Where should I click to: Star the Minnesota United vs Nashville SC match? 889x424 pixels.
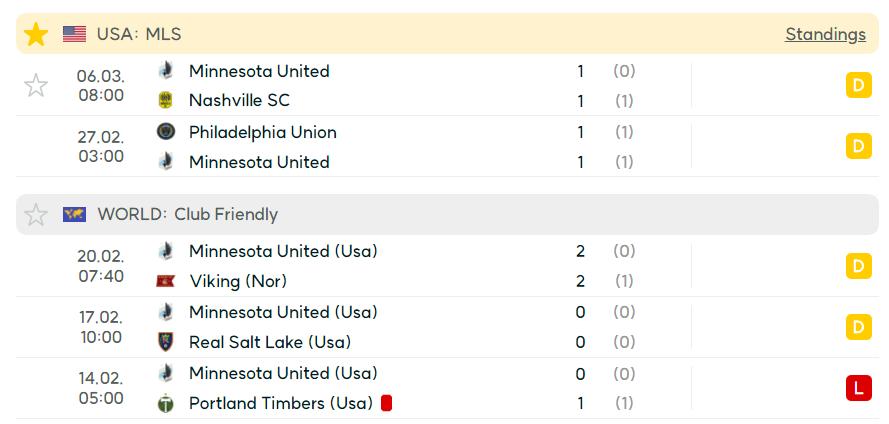point(36,86)
